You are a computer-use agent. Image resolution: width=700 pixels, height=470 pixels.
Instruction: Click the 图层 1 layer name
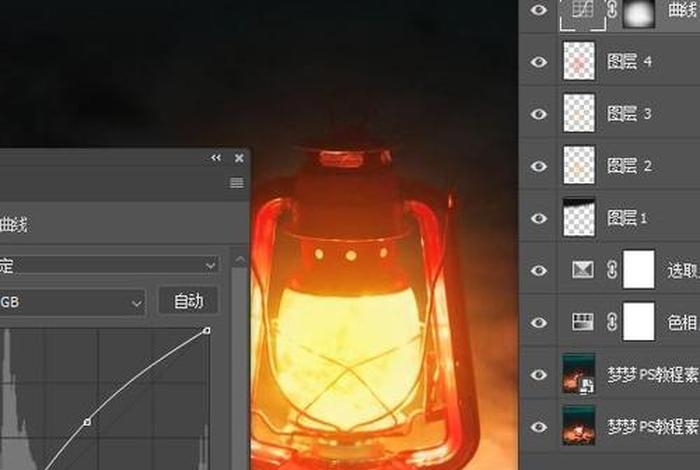pyautogui.click(x=627, y=218)
